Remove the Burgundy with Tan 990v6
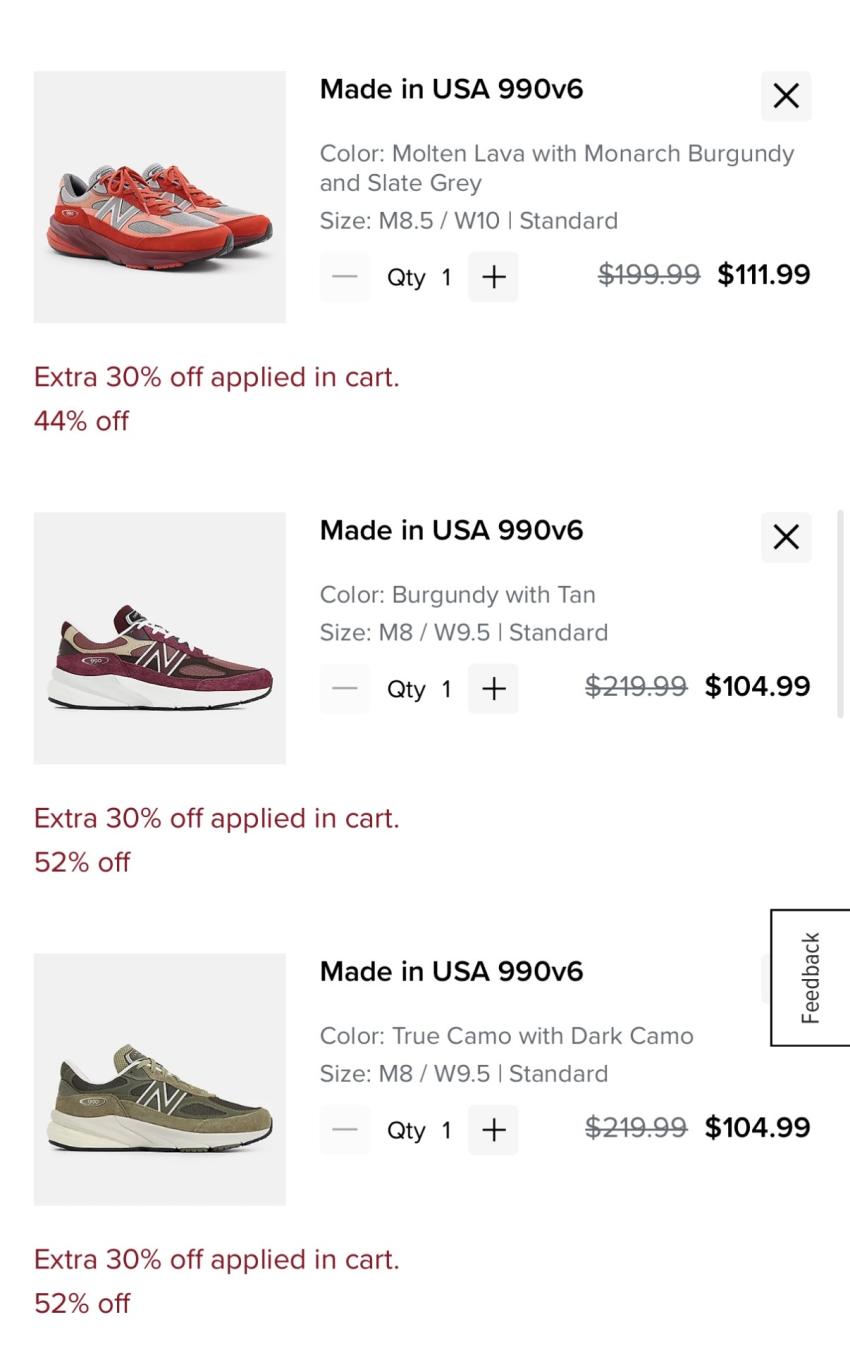 click(x=786, y=537)
